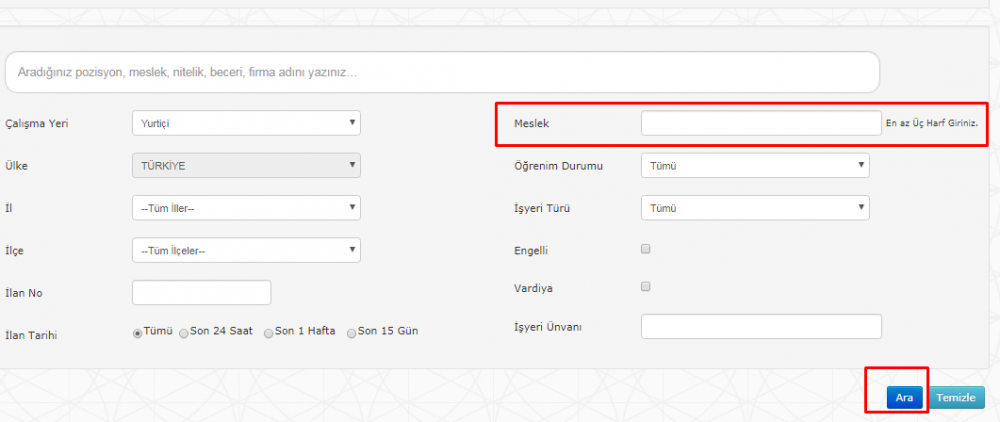
Task: Open the İşyeri Türü dropdown
Action: tap(755, 208)
